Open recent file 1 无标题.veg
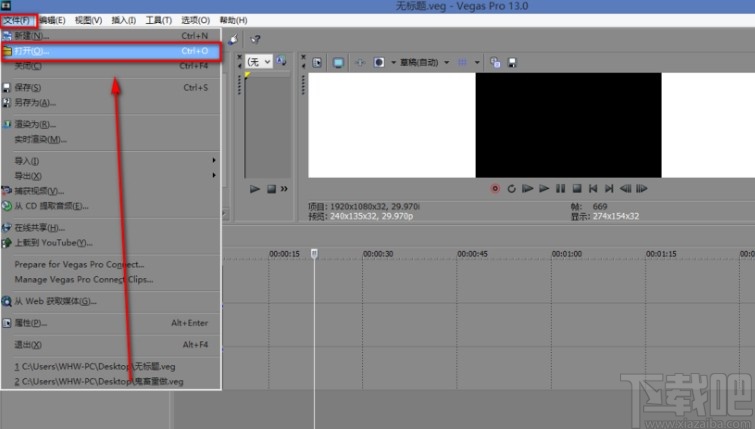The width and height of the screenshot is (755, 429). coord(111,366)
